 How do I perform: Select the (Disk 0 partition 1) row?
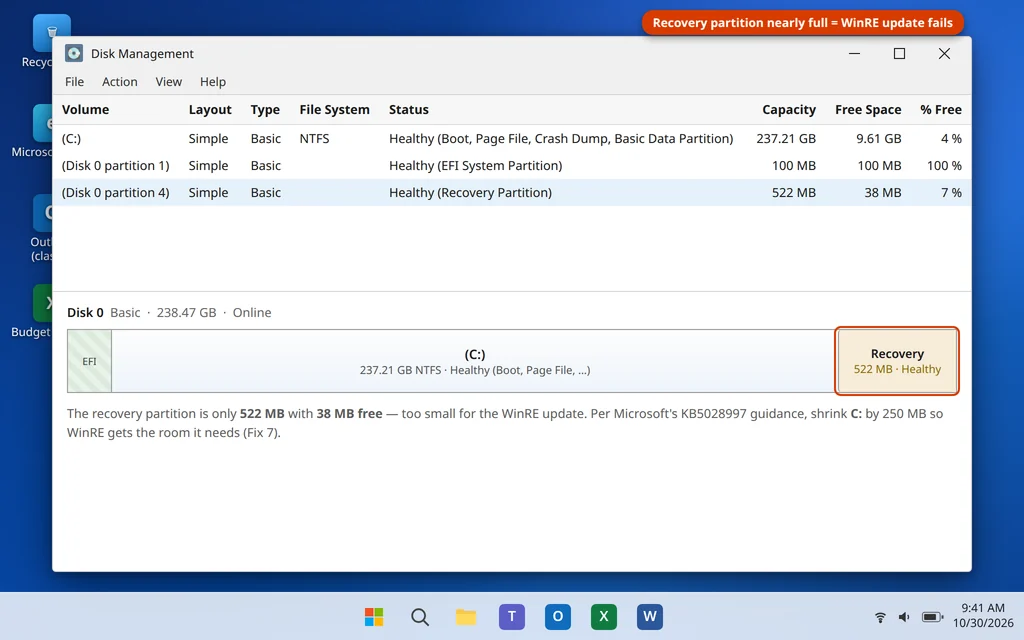(x=511, y=165)
